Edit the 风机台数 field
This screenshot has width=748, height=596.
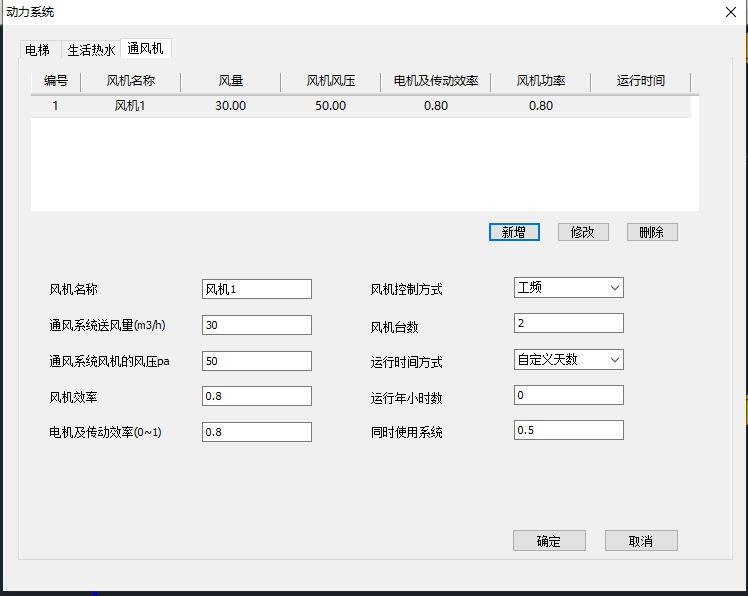(x=568, y=323)
